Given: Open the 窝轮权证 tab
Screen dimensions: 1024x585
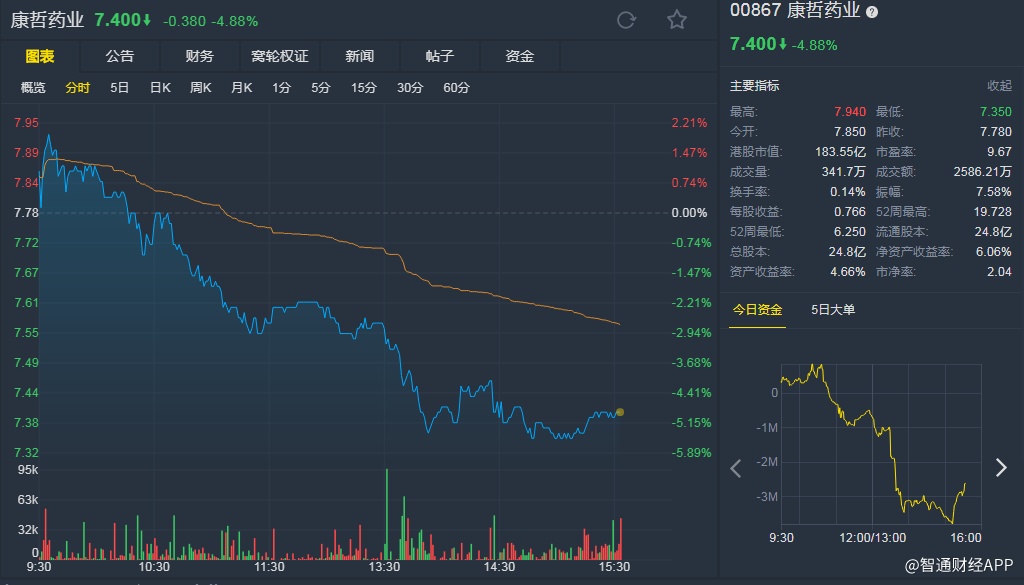Looking at the screenshot, I should [x=280, y=56].
